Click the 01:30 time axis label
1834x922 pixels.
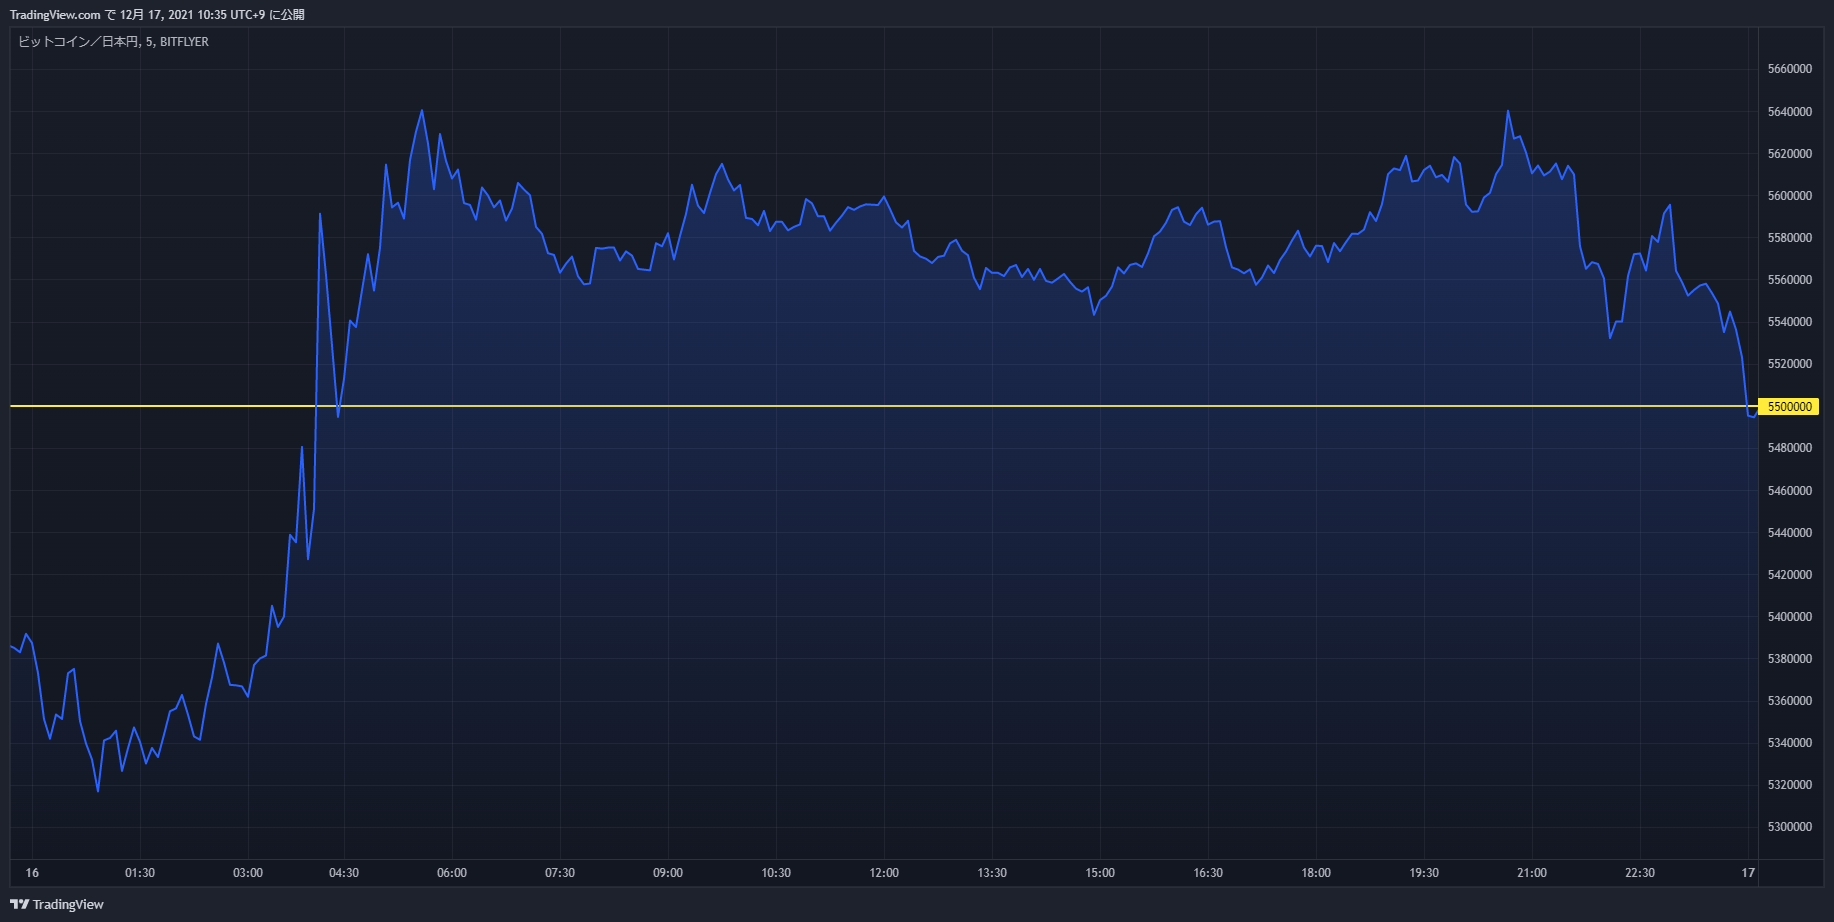point(140,873)
